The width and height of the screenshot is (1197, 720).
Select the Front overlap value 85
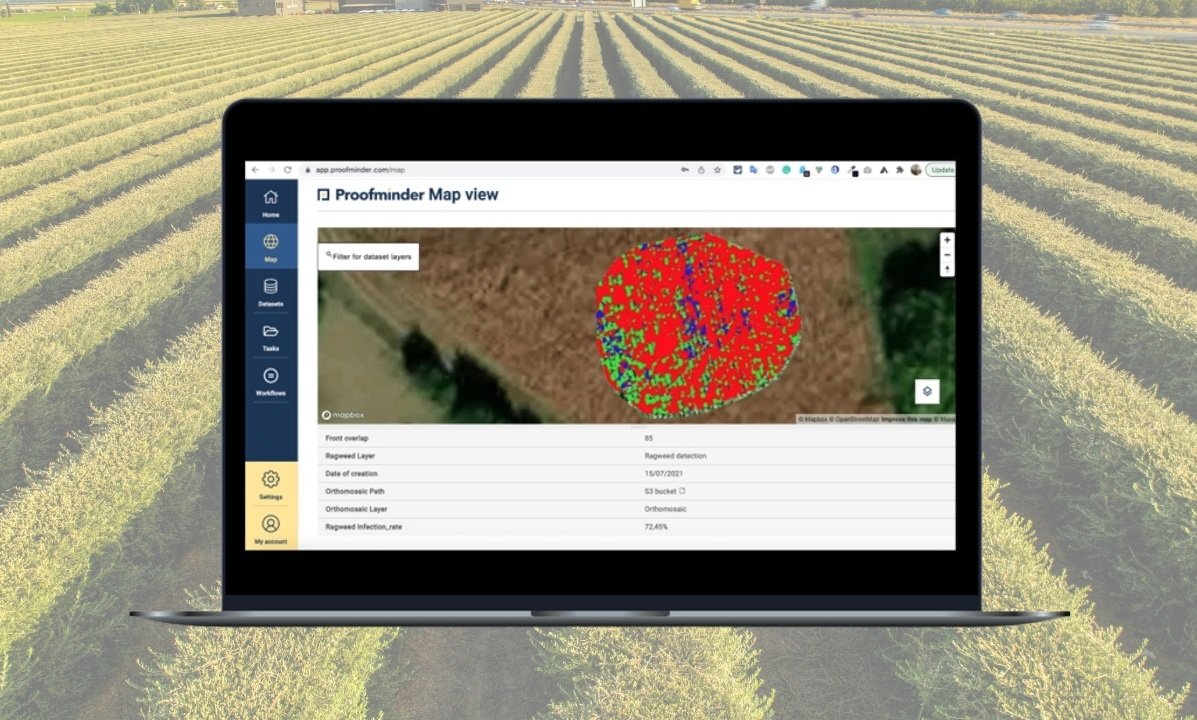(649, 437)
